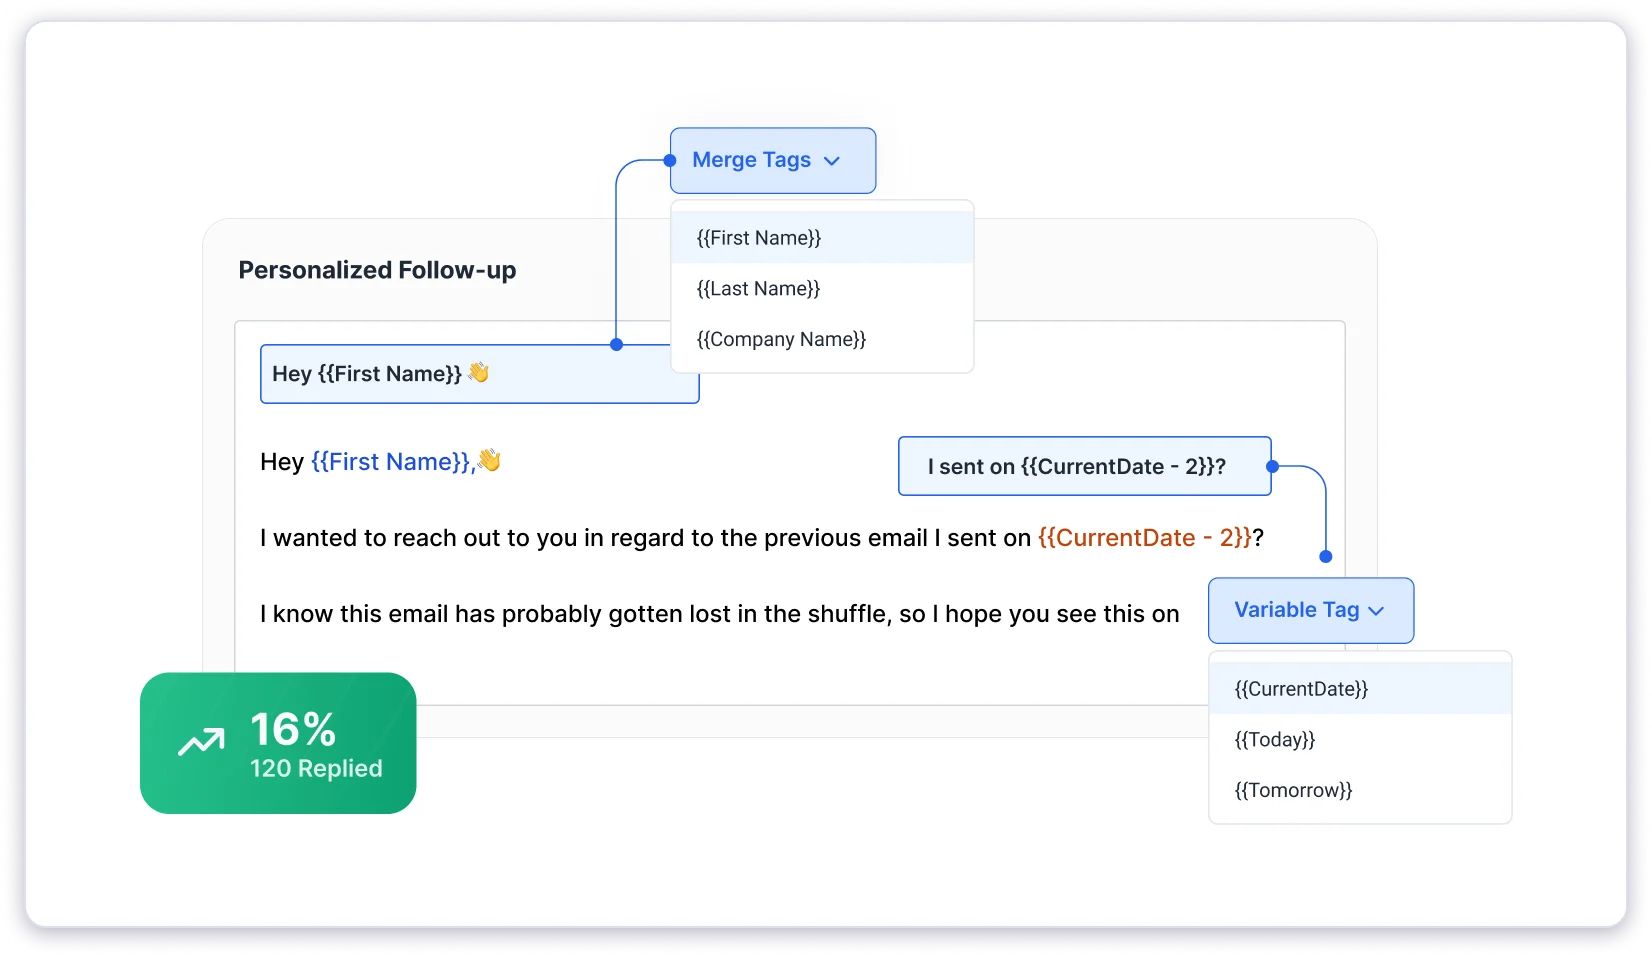The height and width of the screenshot is (957, 1652).
Task: Click the chevron next to Merge Tags
Action: 832,161
